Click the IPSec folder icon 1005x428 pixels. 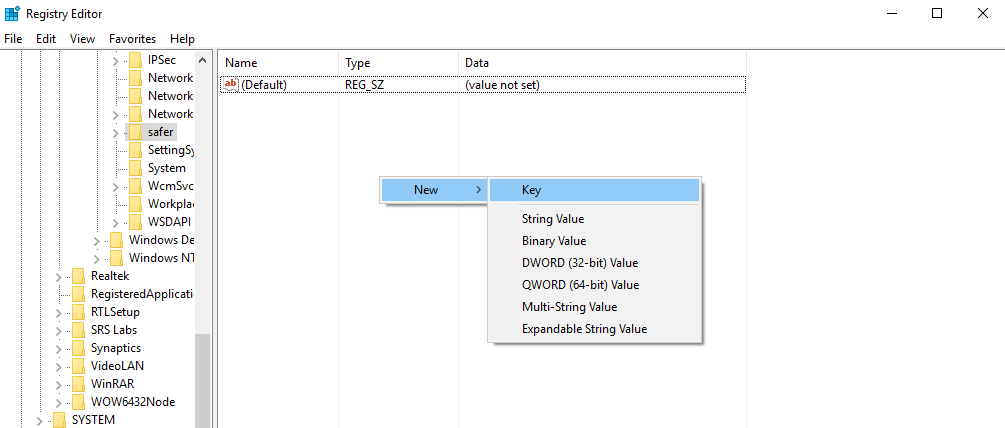(135, 60)
